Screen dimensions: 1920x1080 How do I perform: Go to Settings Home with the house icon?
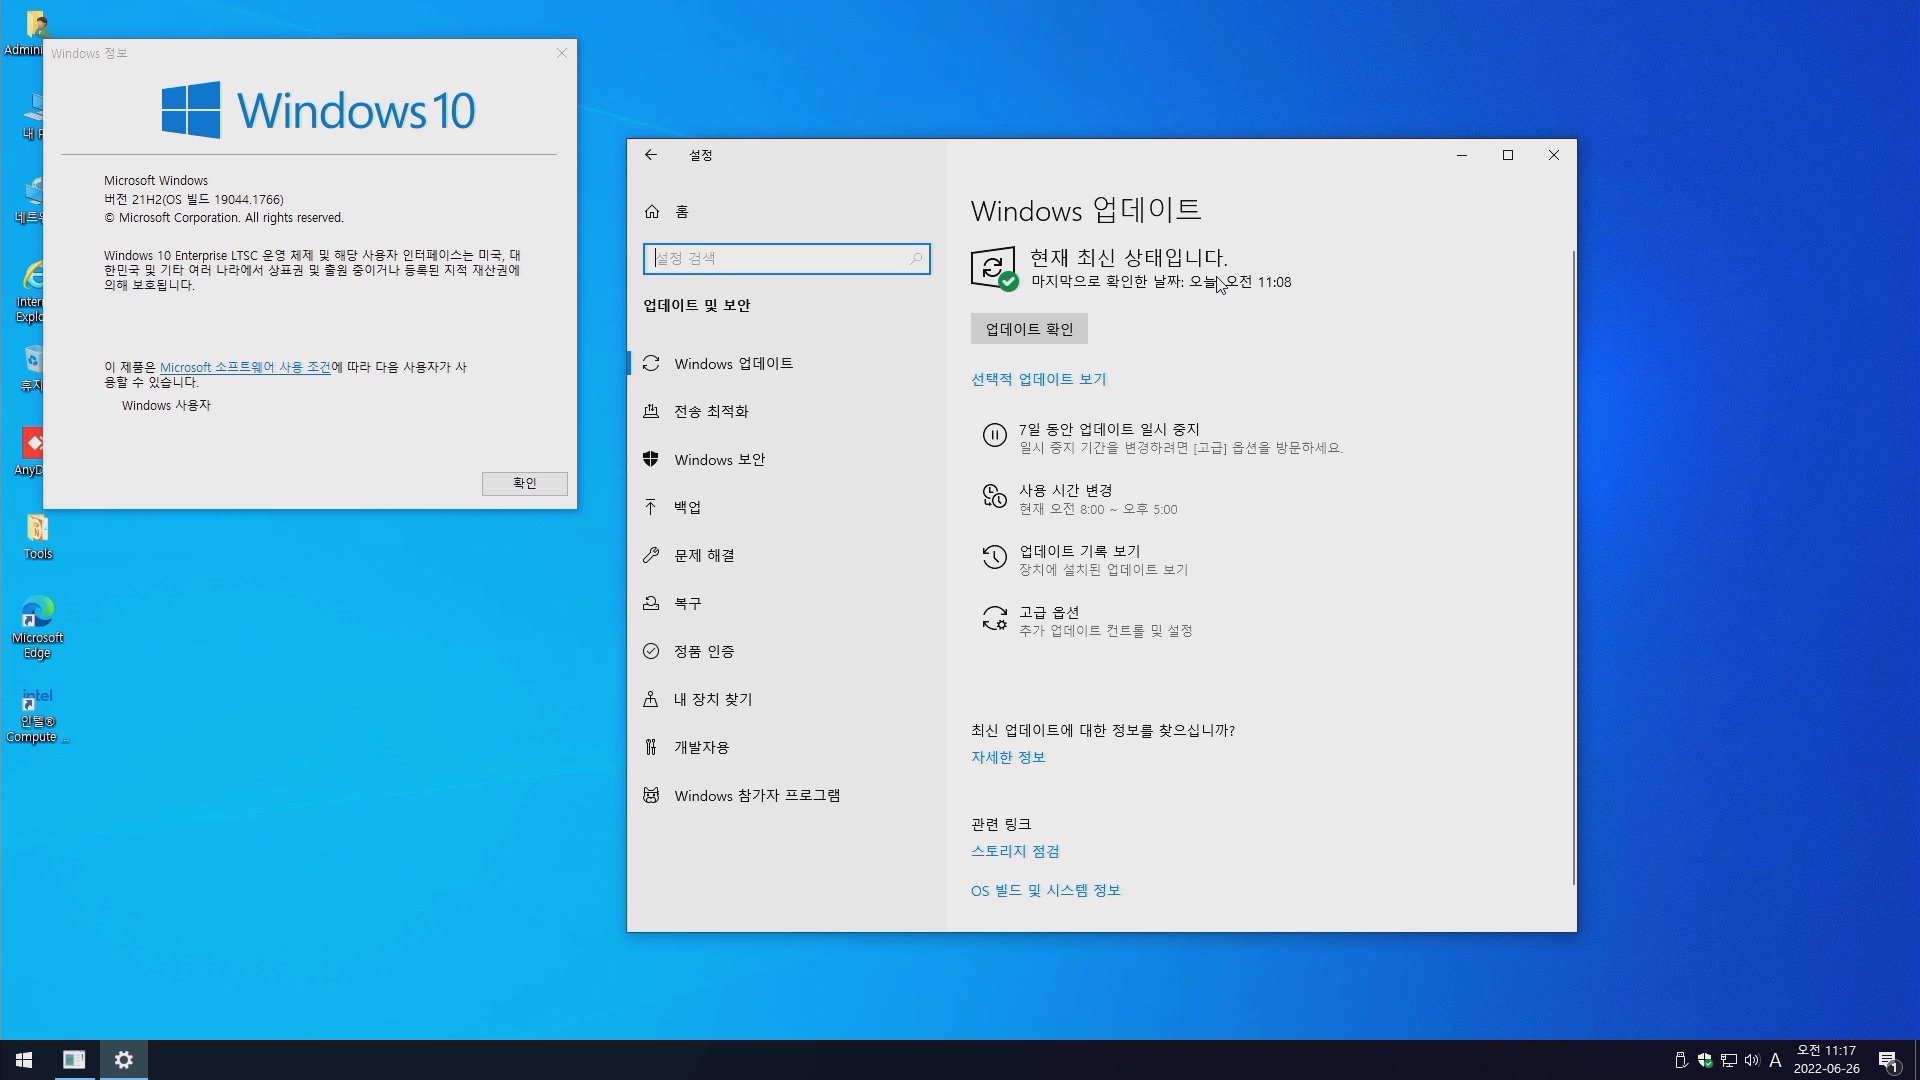(x=652, y=212)
